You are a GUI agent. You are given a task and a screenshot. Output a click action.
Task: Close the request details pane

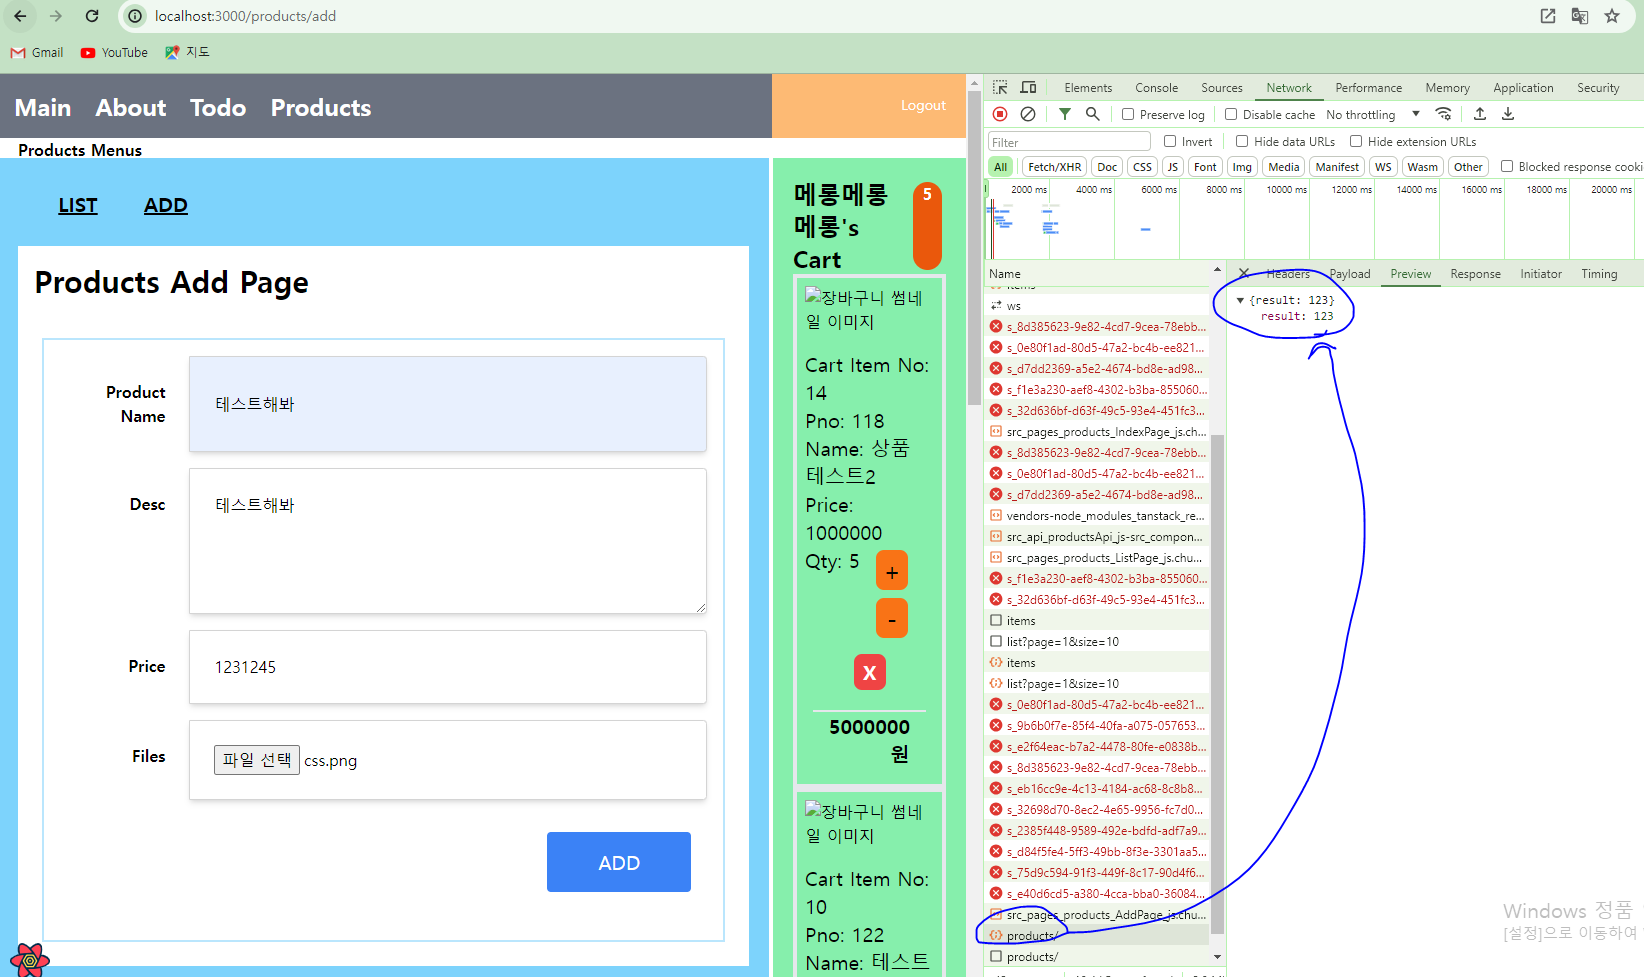pos(1244,273)
